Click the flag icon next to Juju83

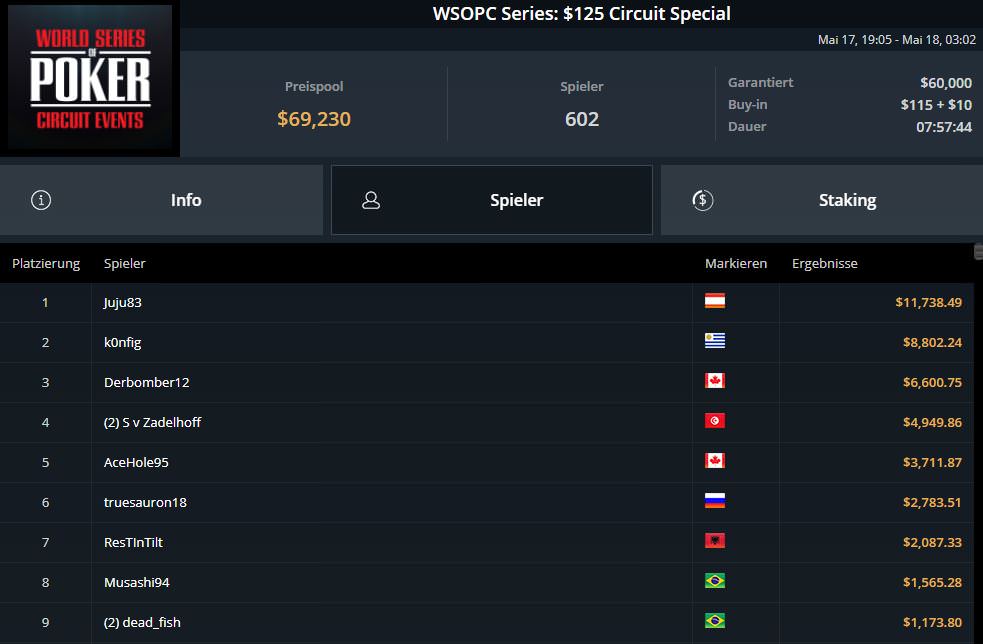714,301
